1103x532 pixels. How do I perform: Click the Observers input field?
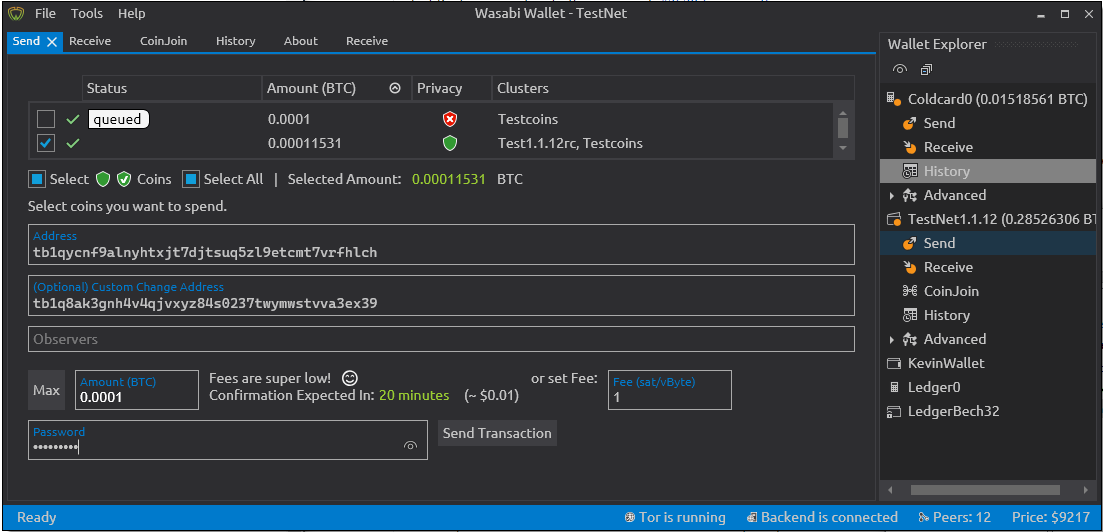coord(441,339)
